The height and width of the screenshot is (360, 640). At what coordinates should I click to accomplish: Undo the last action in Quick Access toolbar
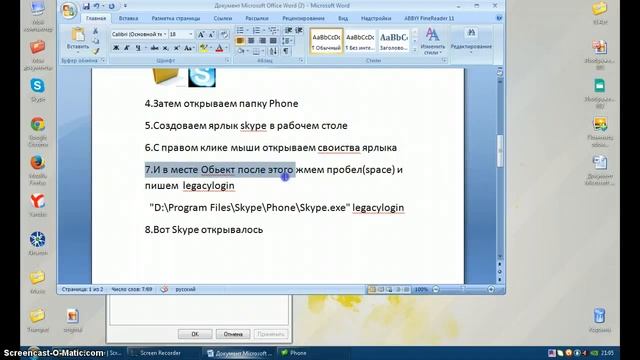point(97,6)
